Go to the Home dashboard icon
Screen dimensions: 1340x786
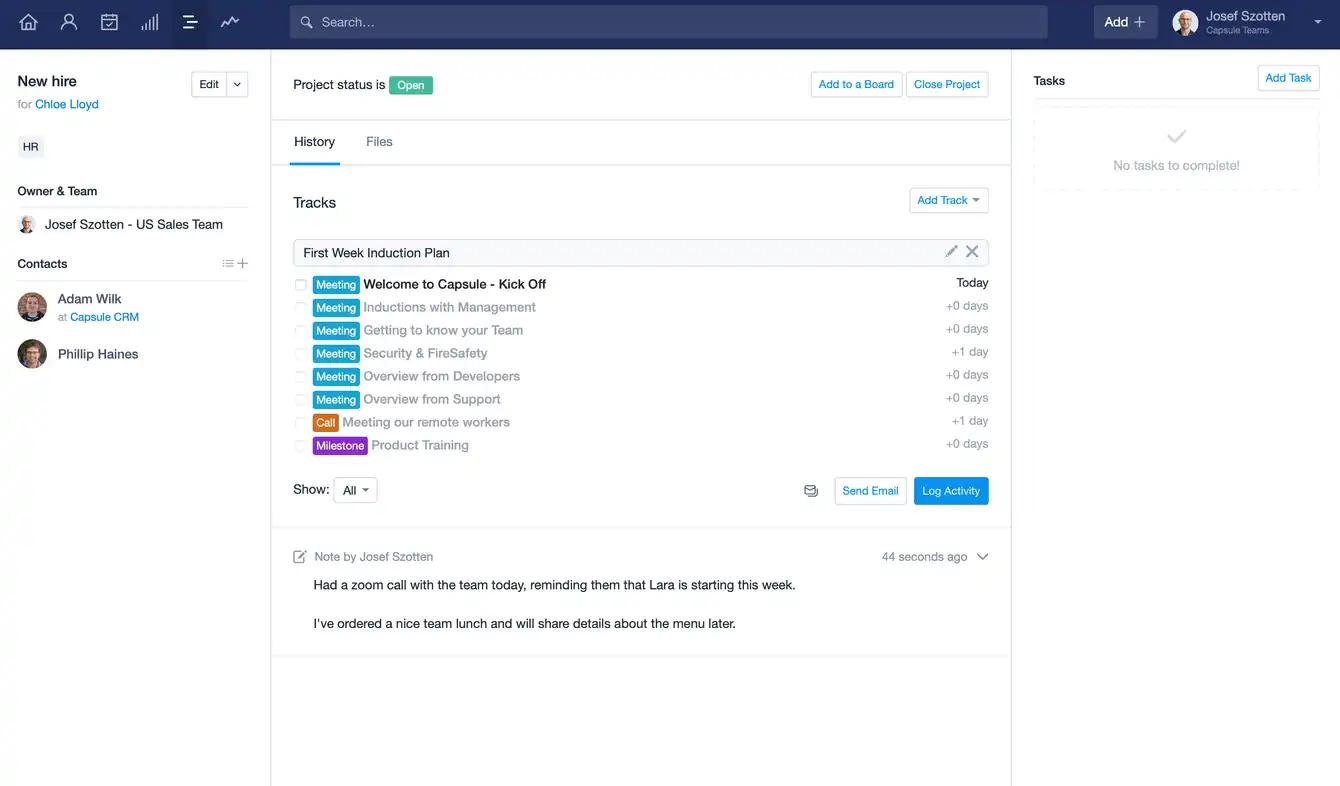point(28,22)
